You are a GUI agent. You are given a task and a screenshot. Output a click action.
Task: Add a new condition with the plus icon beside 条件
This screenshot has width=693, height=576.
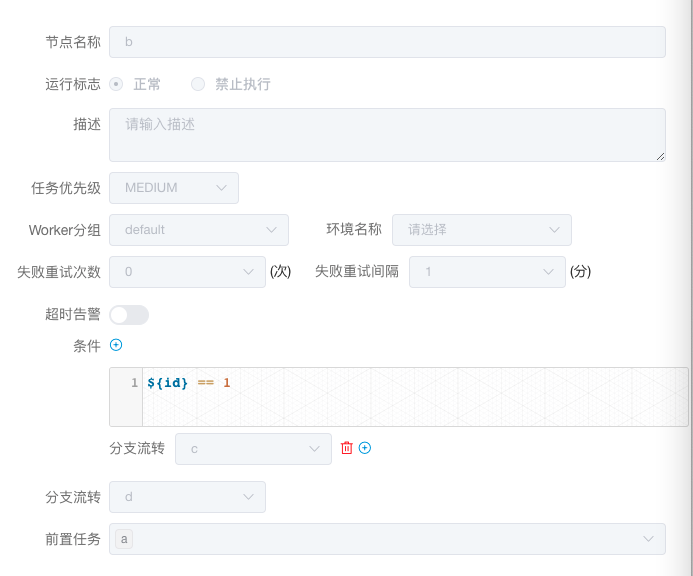(116, 345)
